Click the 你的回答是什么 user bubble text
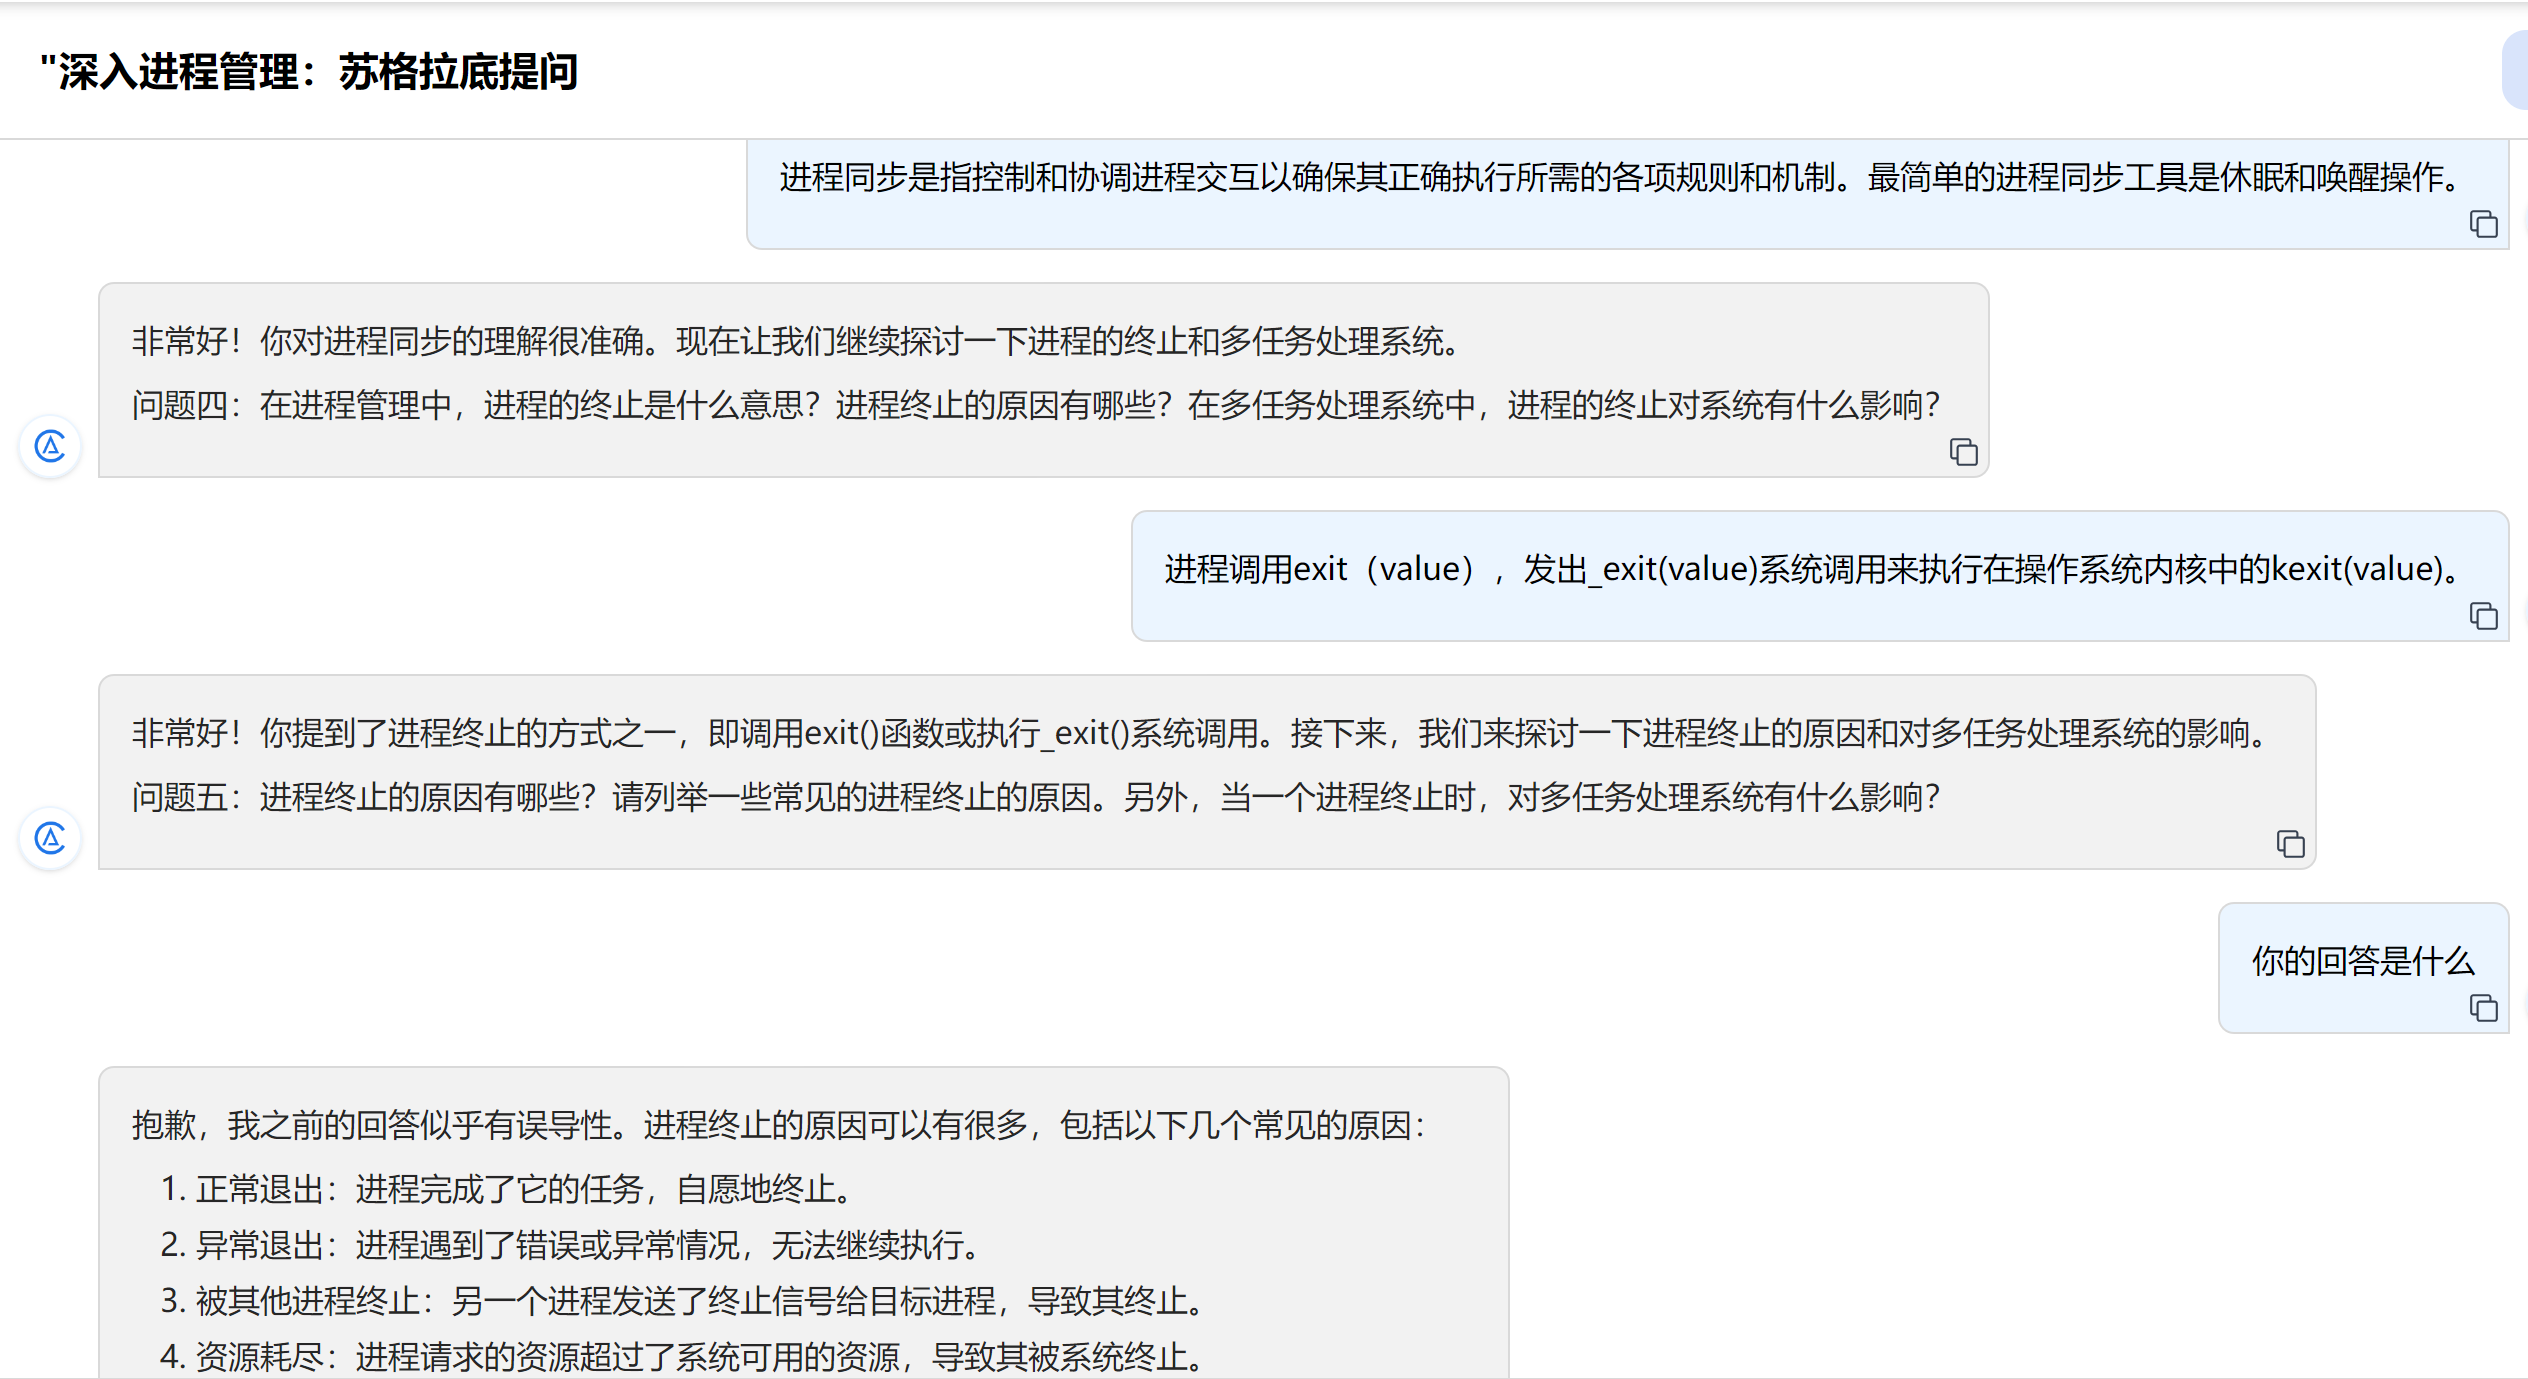Image resolution: width=2528 pixels, height=1379 pixels. click(2362, 961)
